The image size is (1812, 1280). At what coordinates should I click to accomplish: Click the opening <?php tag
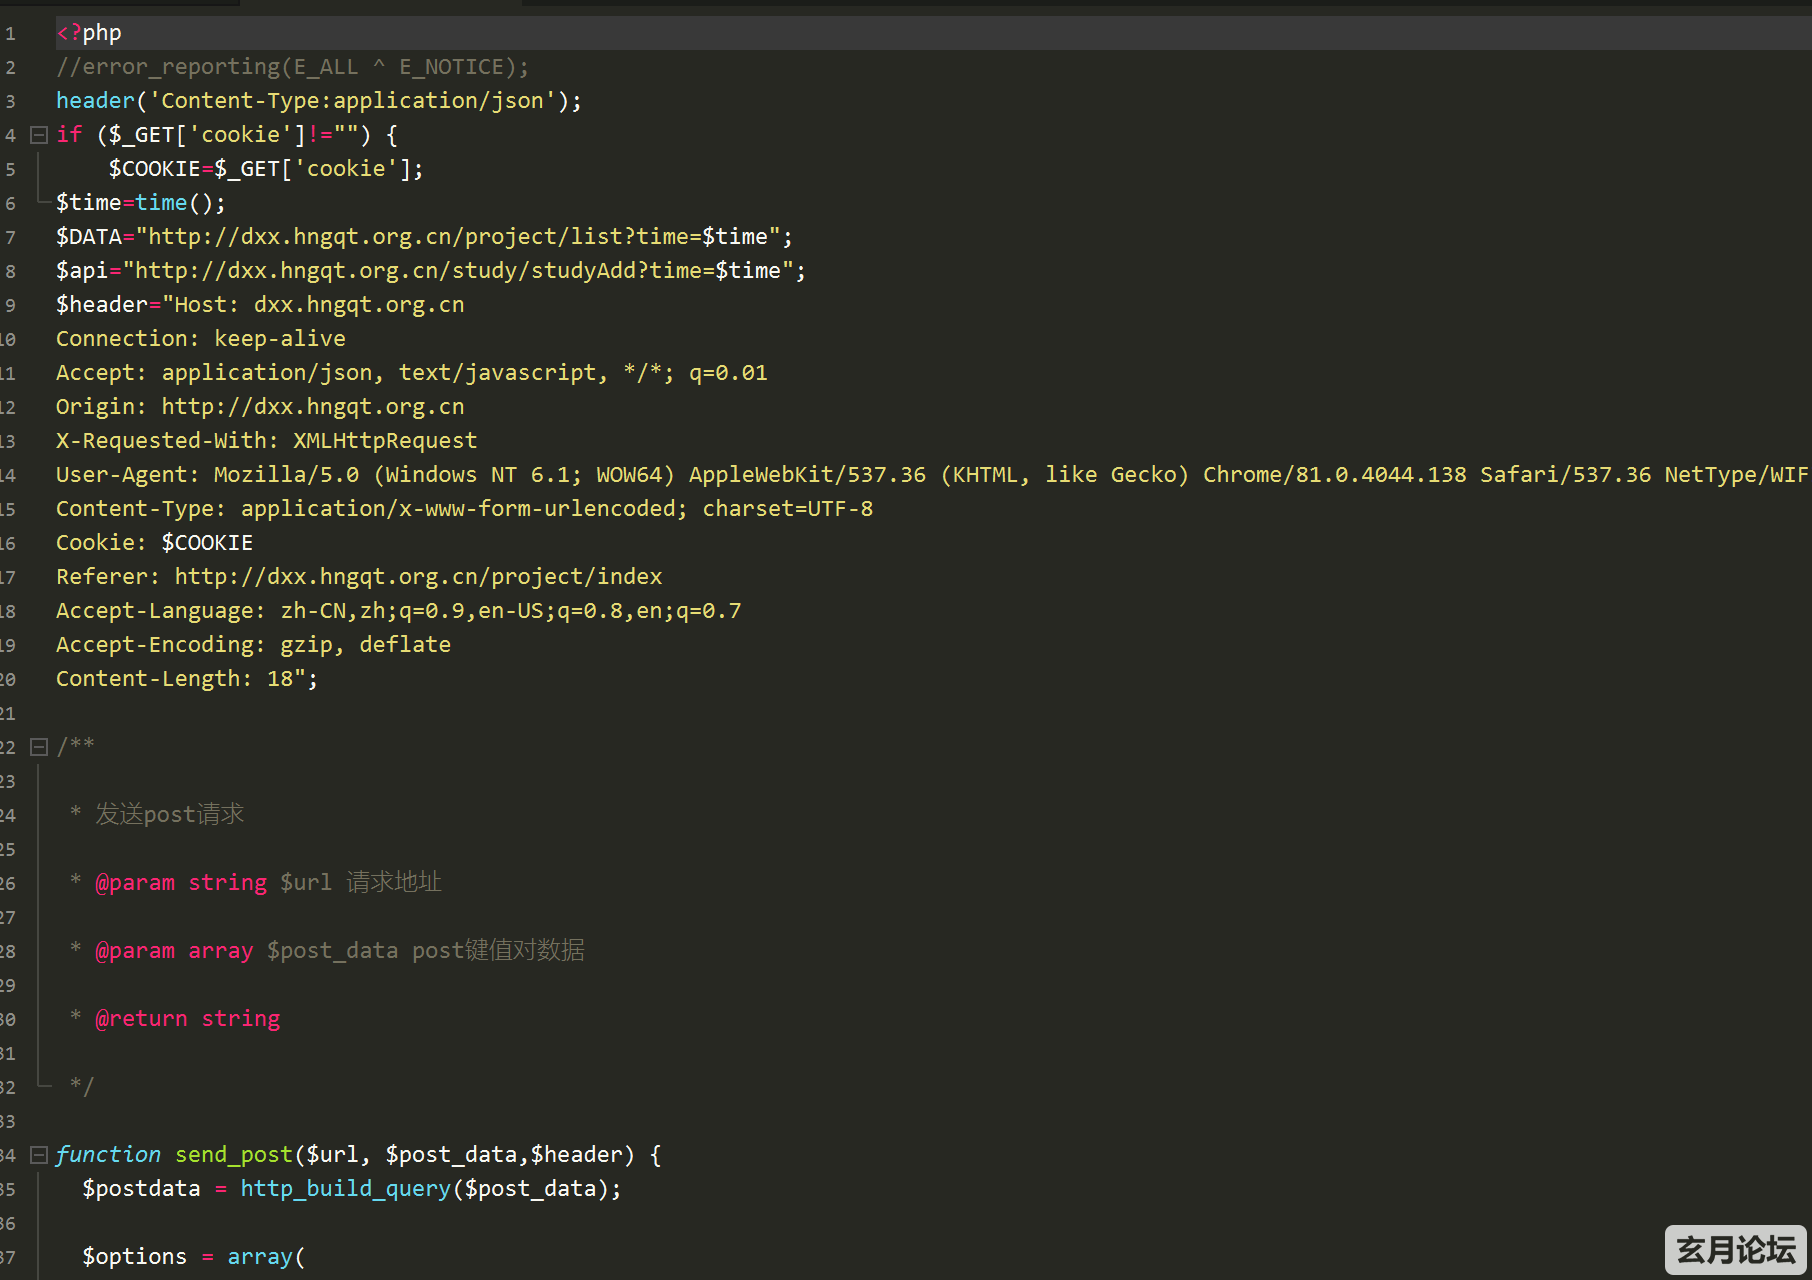pos(89,33)
